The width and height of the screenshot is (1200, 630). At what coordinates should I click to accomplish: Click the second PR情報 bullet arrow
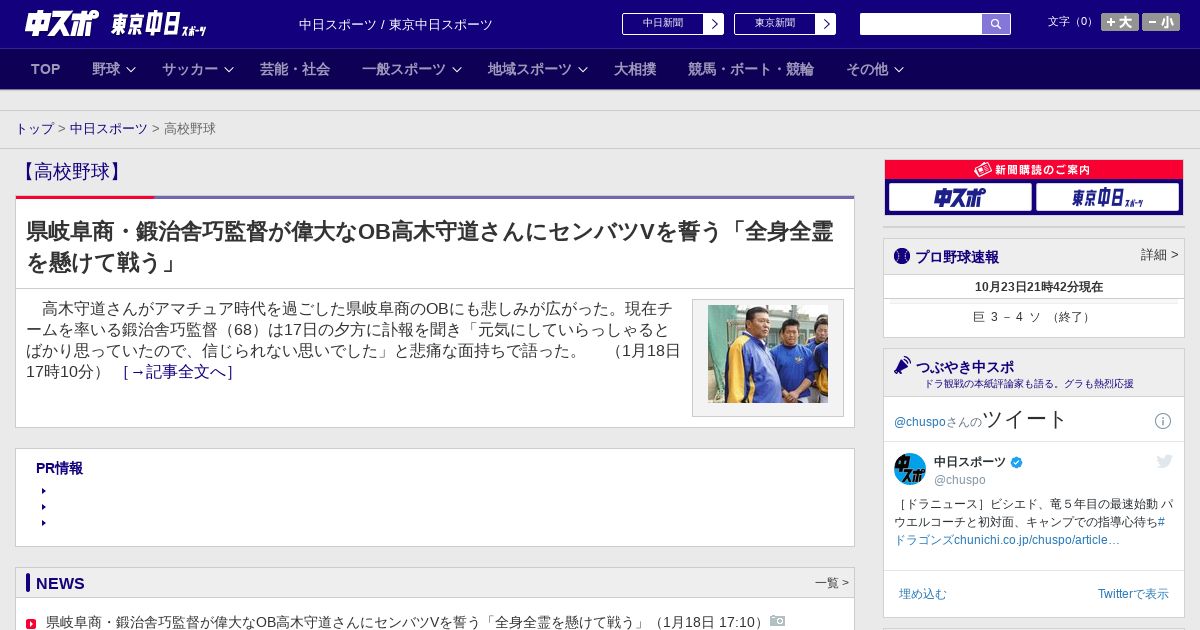point(44,507)
